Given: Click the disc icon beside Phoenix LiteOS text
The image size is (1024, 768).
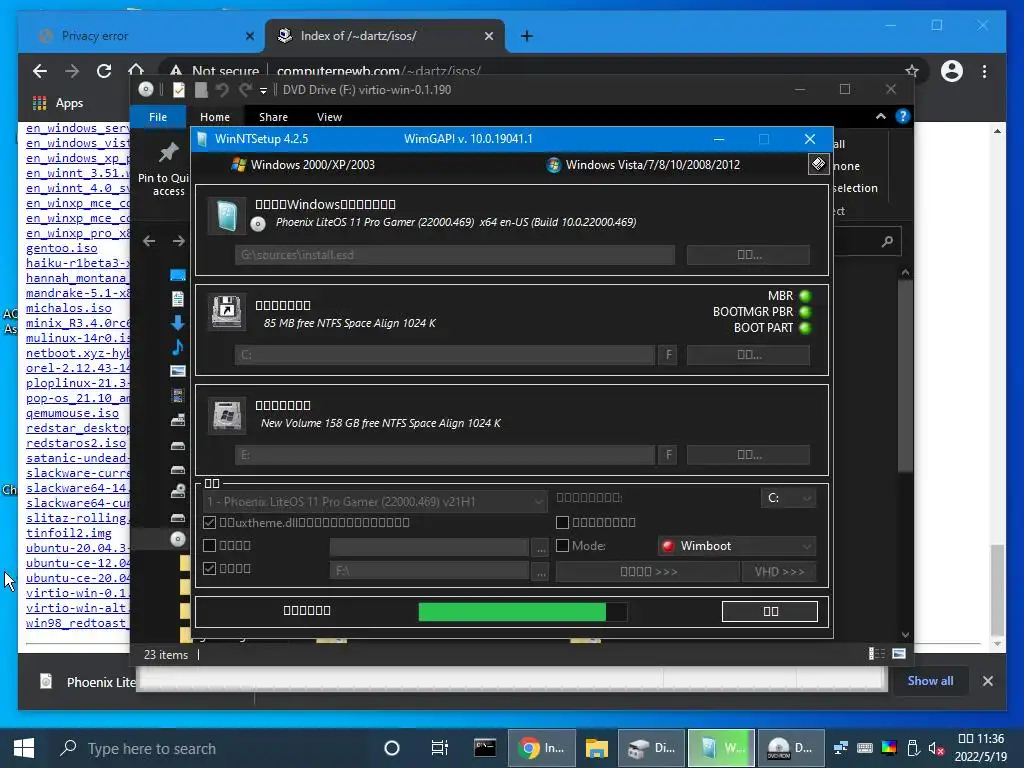Looking at the screenshot, I should [258, 224].
